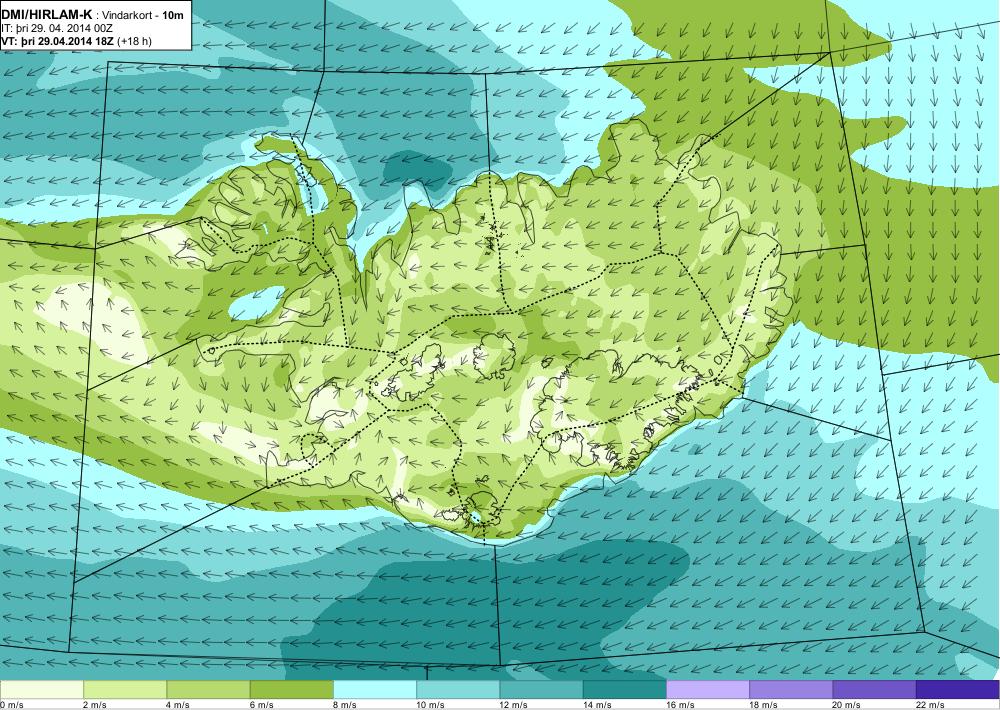
Task: Click the '12 m/s' legend label
Action: [x=514, y=705]
